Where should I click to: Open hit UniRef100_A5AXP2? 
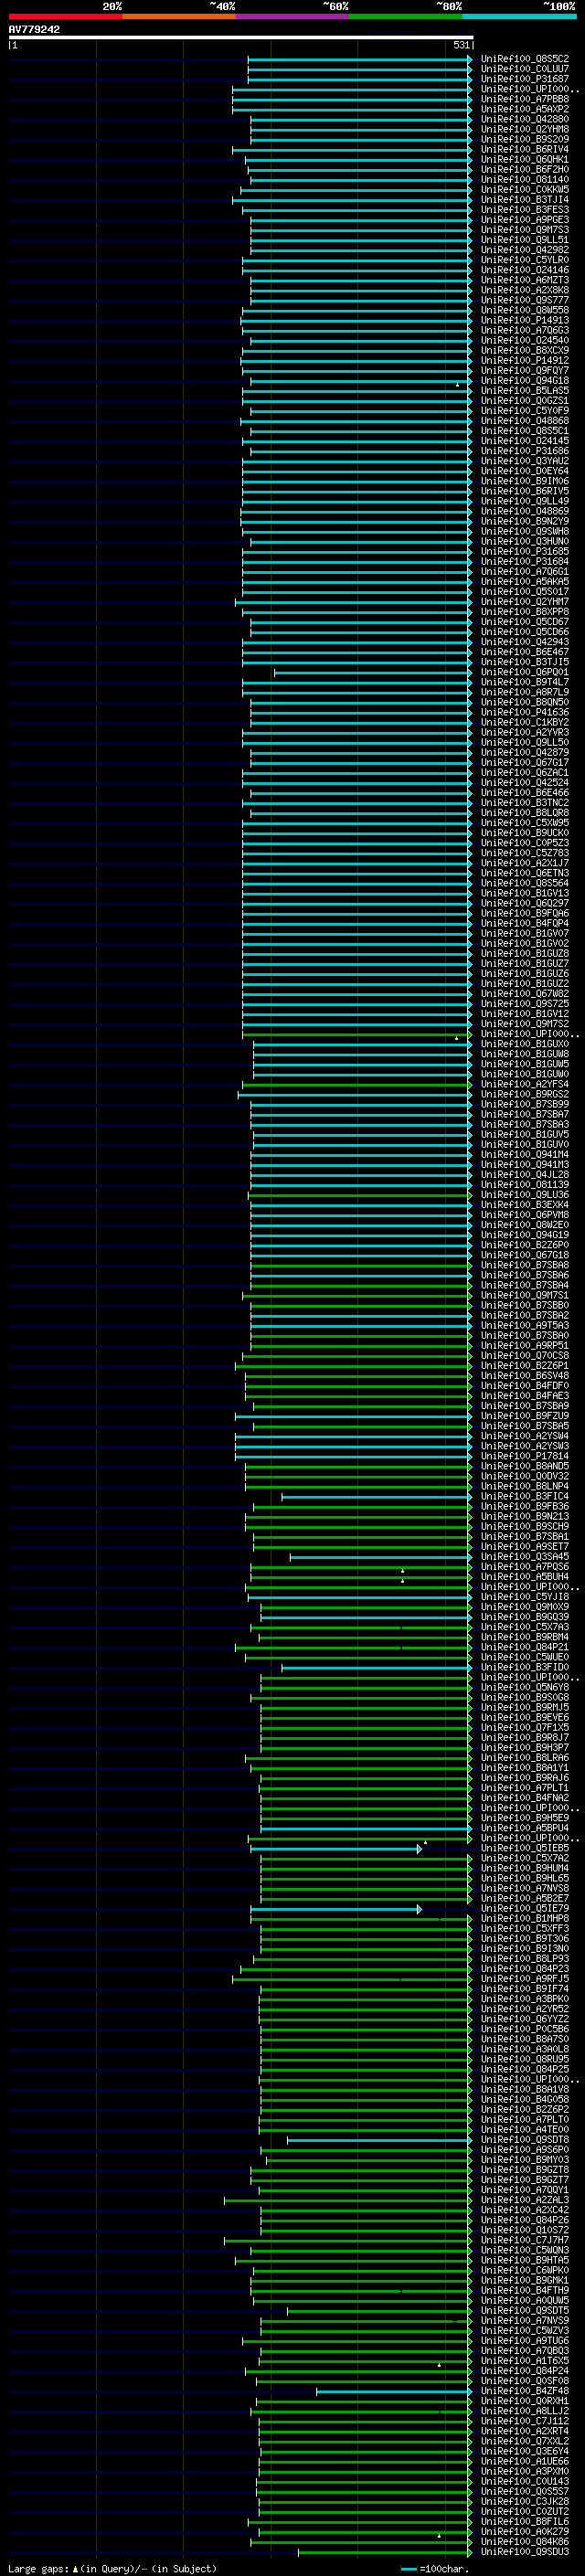point(525,109)
